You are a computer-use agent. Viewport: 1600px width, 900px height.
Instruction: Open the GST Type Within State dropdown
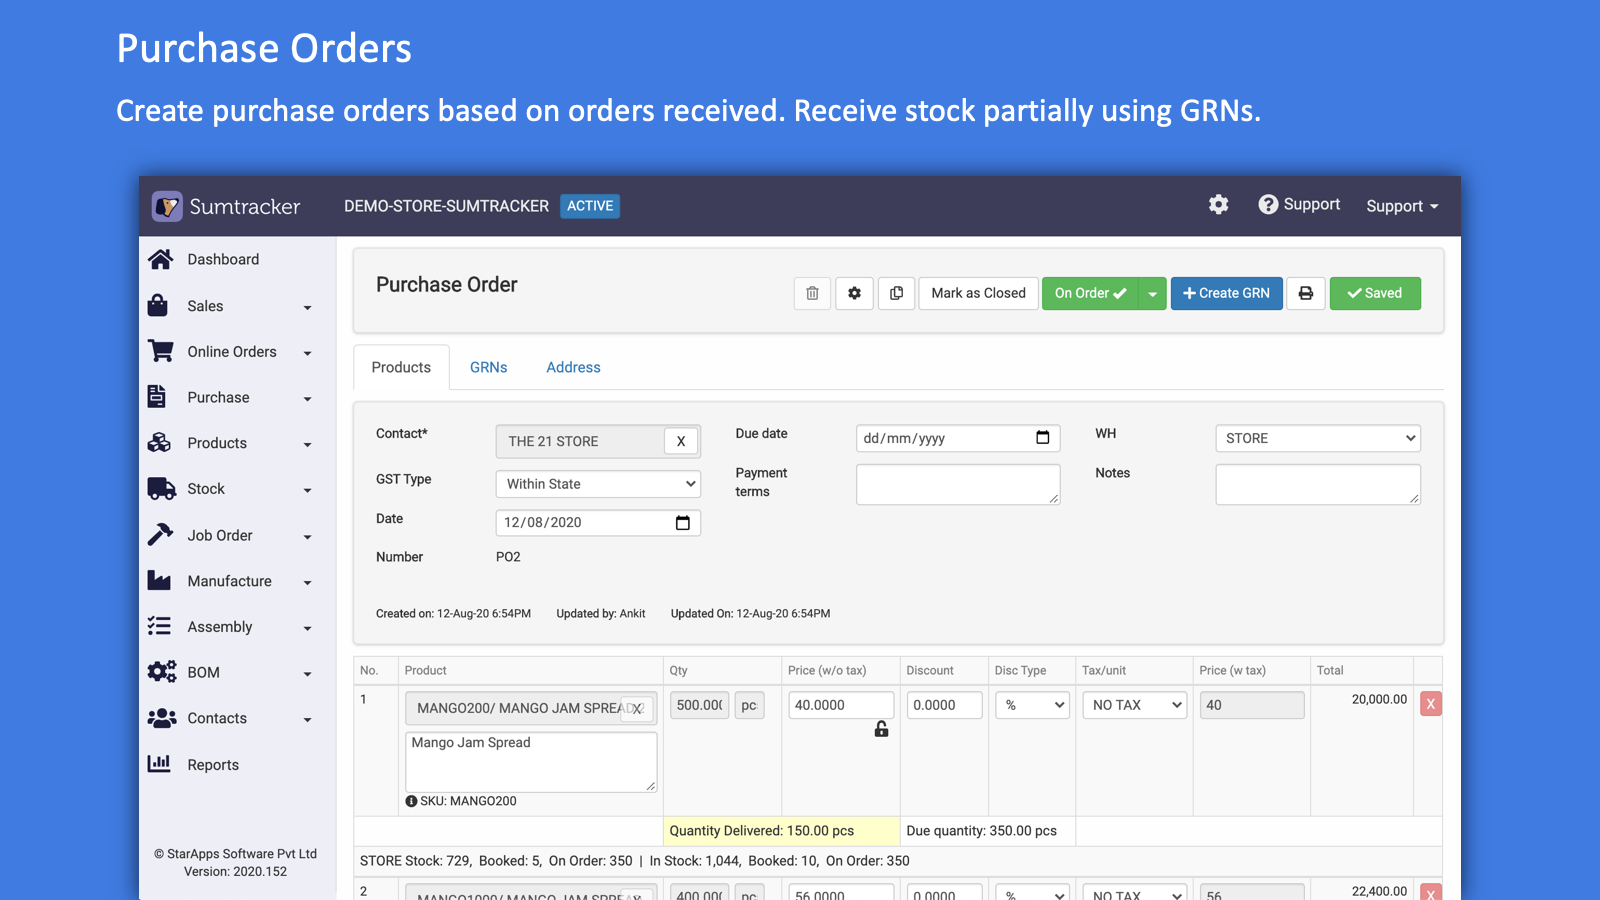tap(597, 483)
